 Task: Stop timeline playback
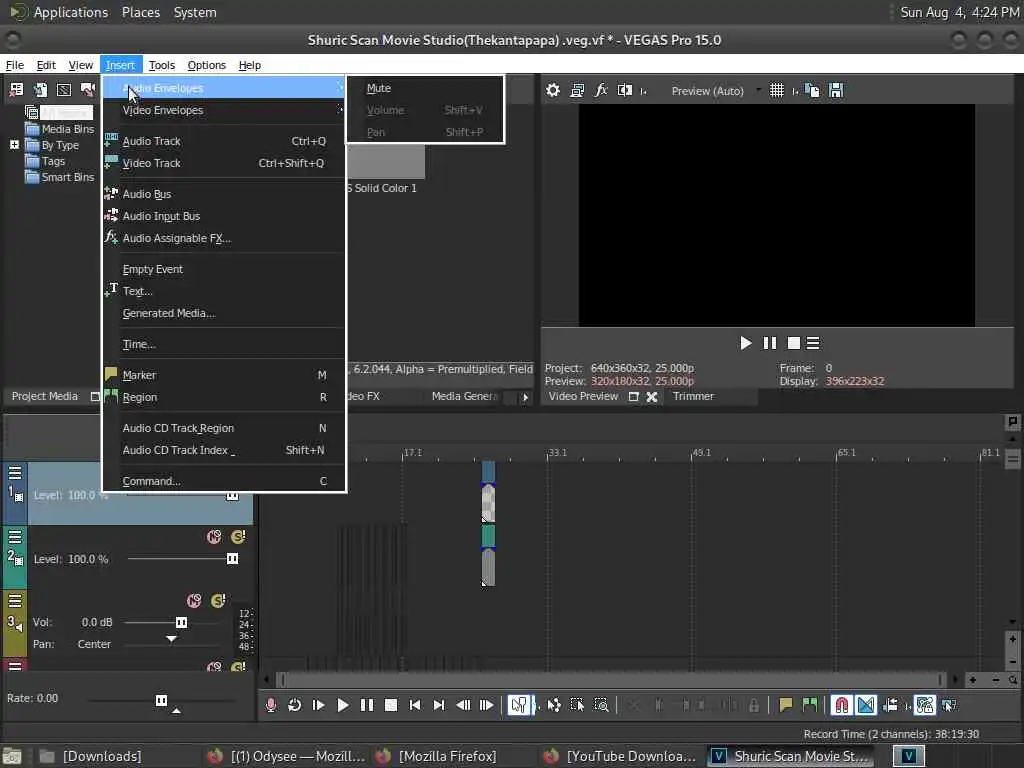click(391, 705)
